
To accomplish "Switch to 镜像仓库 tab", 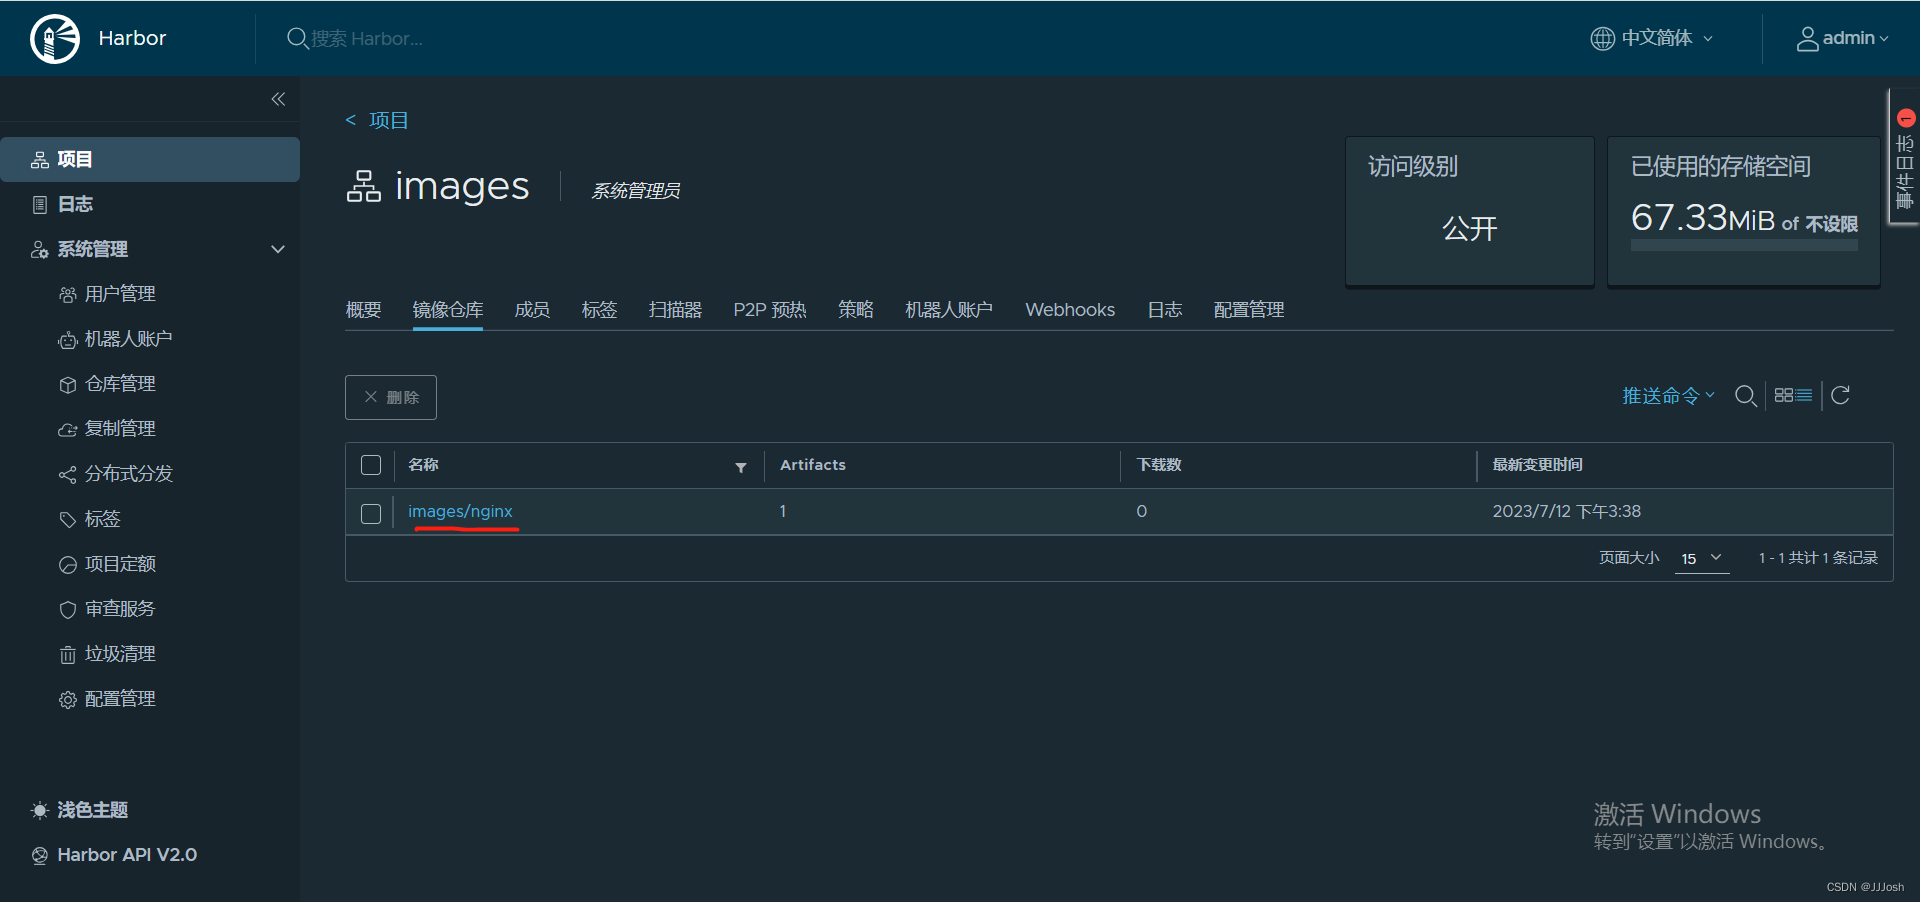I will (x=448, y=310).
